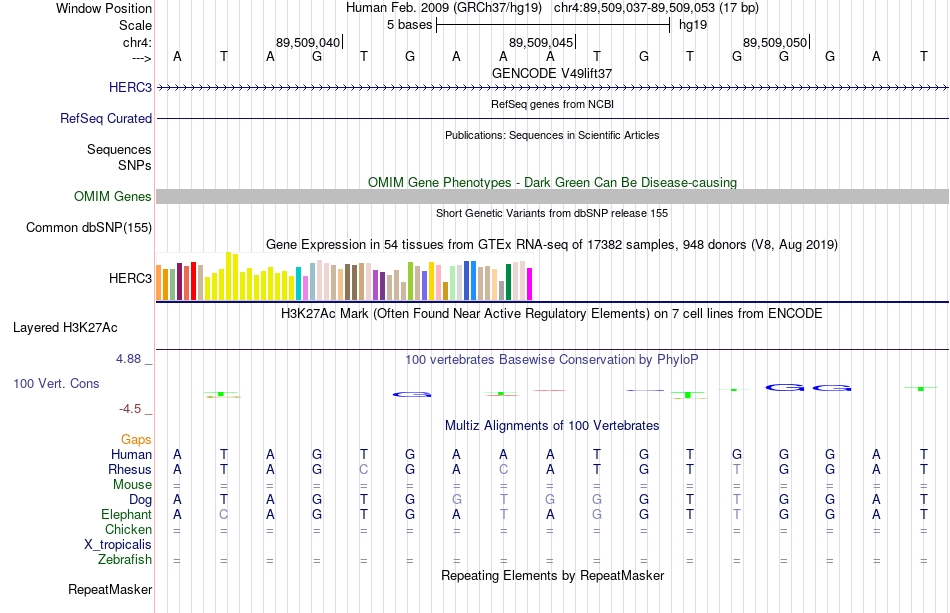Screen dimensions: 950x613
Task: Click the HERC3 GENCODE track label
Action: click(130, 87)
